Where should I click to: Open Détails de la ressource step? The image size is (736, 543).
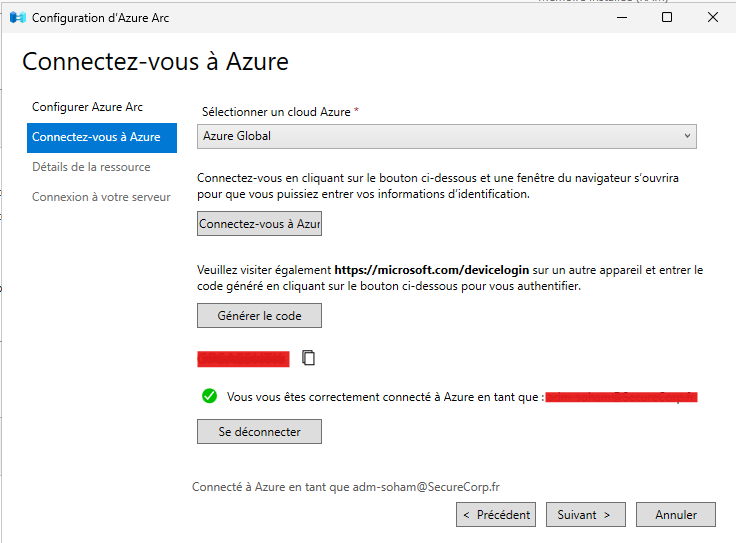pyautogui.click(x=91, y=167)
